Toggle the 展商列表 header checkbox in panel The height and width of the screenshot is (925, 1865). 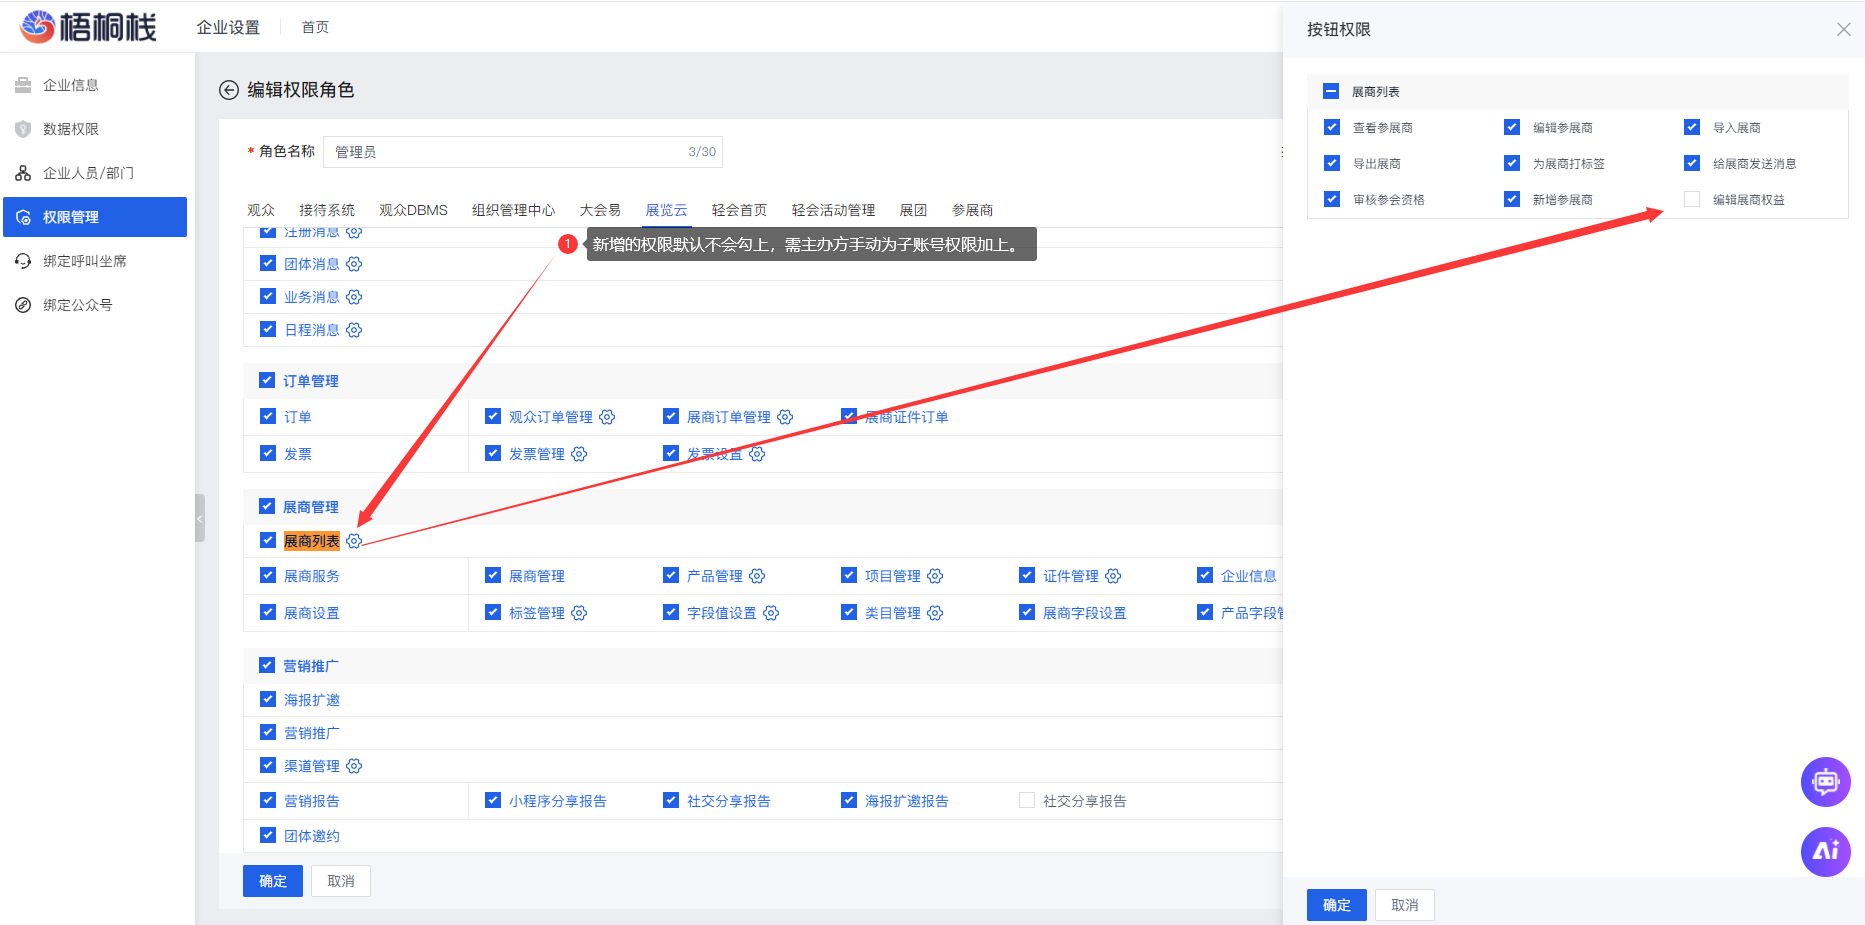[x=1331, y=91]
